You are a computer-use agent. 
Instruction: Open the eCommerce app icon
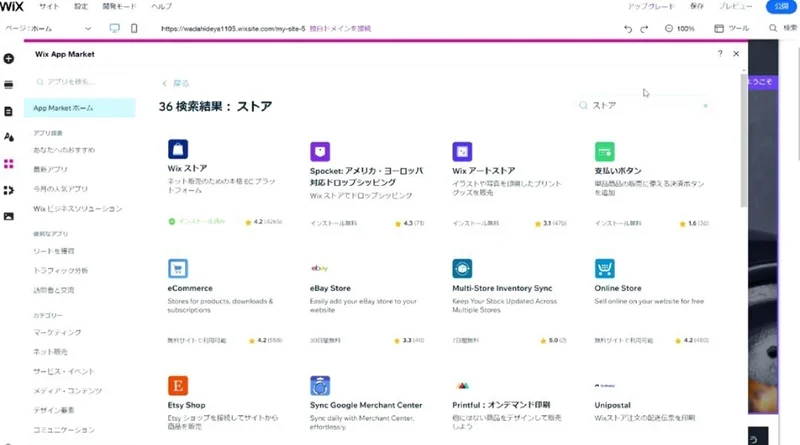178,268
